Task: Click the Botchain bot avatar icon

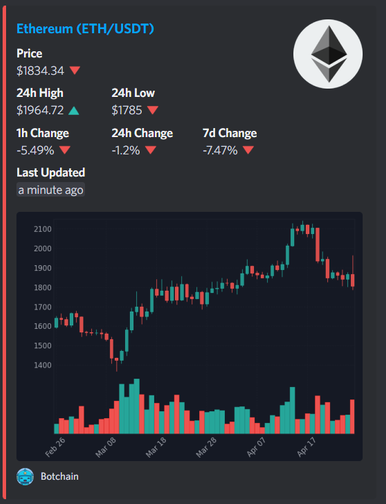Action: pos(25,476)
